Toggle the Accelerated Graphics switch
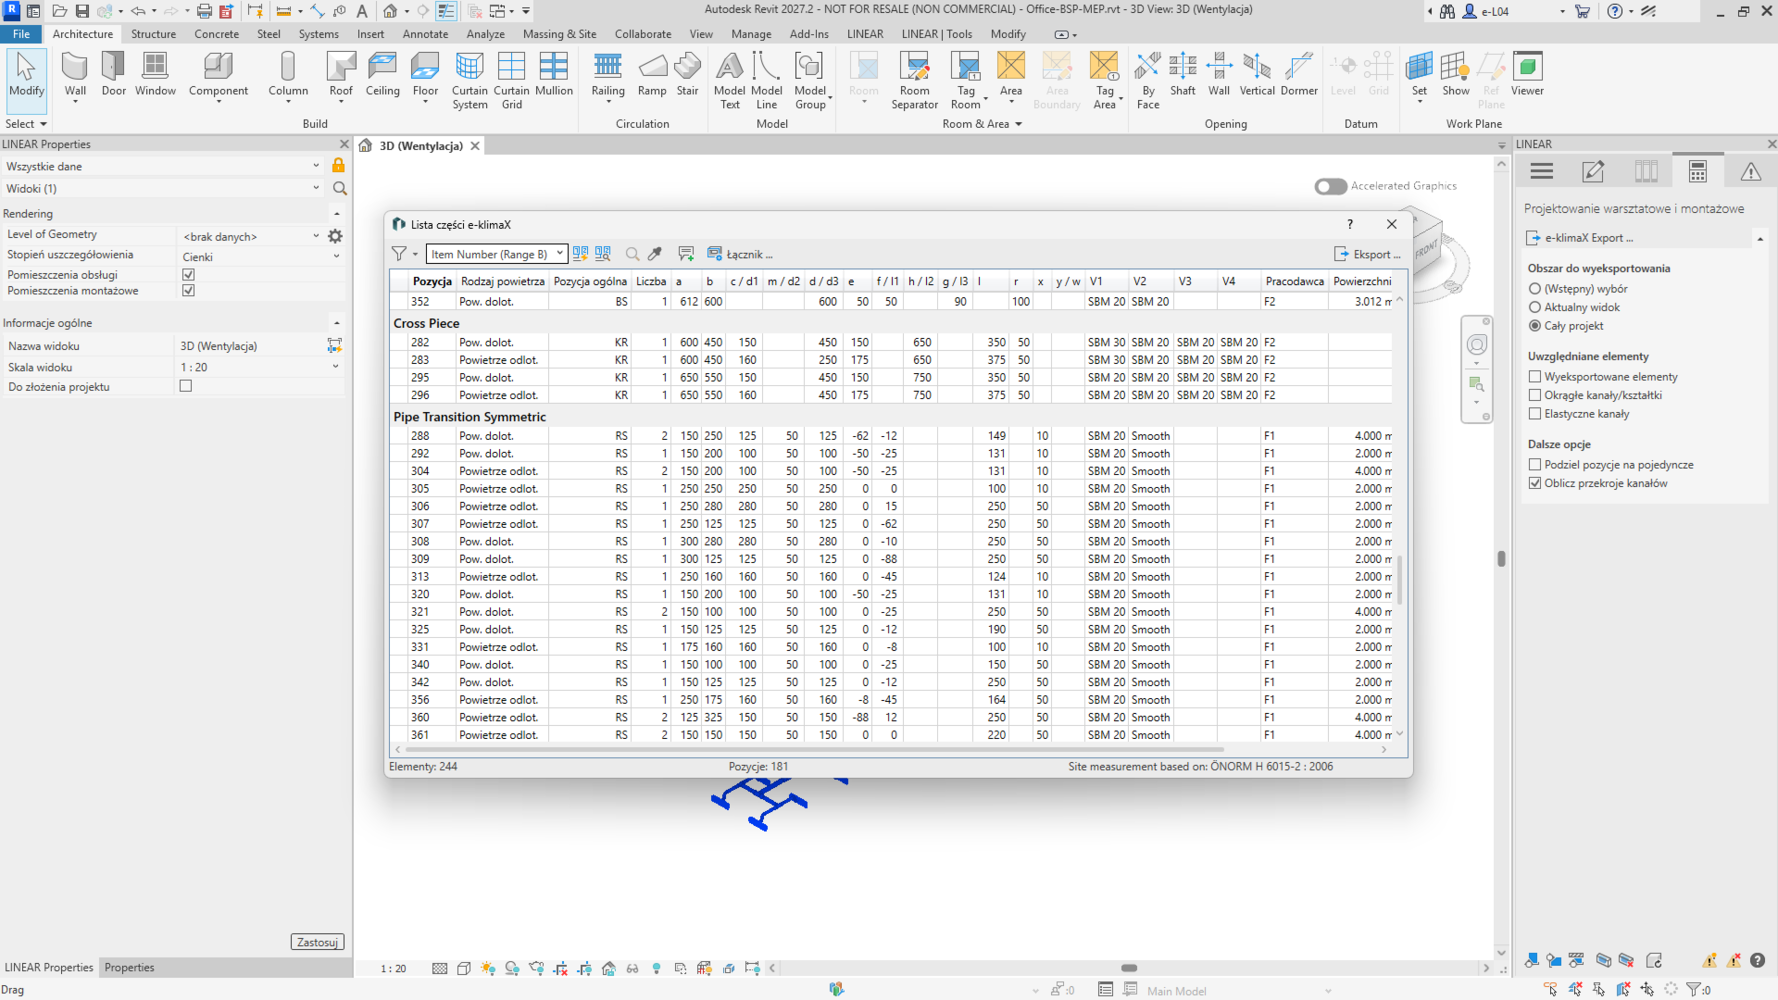 [x=1330, y=186]
